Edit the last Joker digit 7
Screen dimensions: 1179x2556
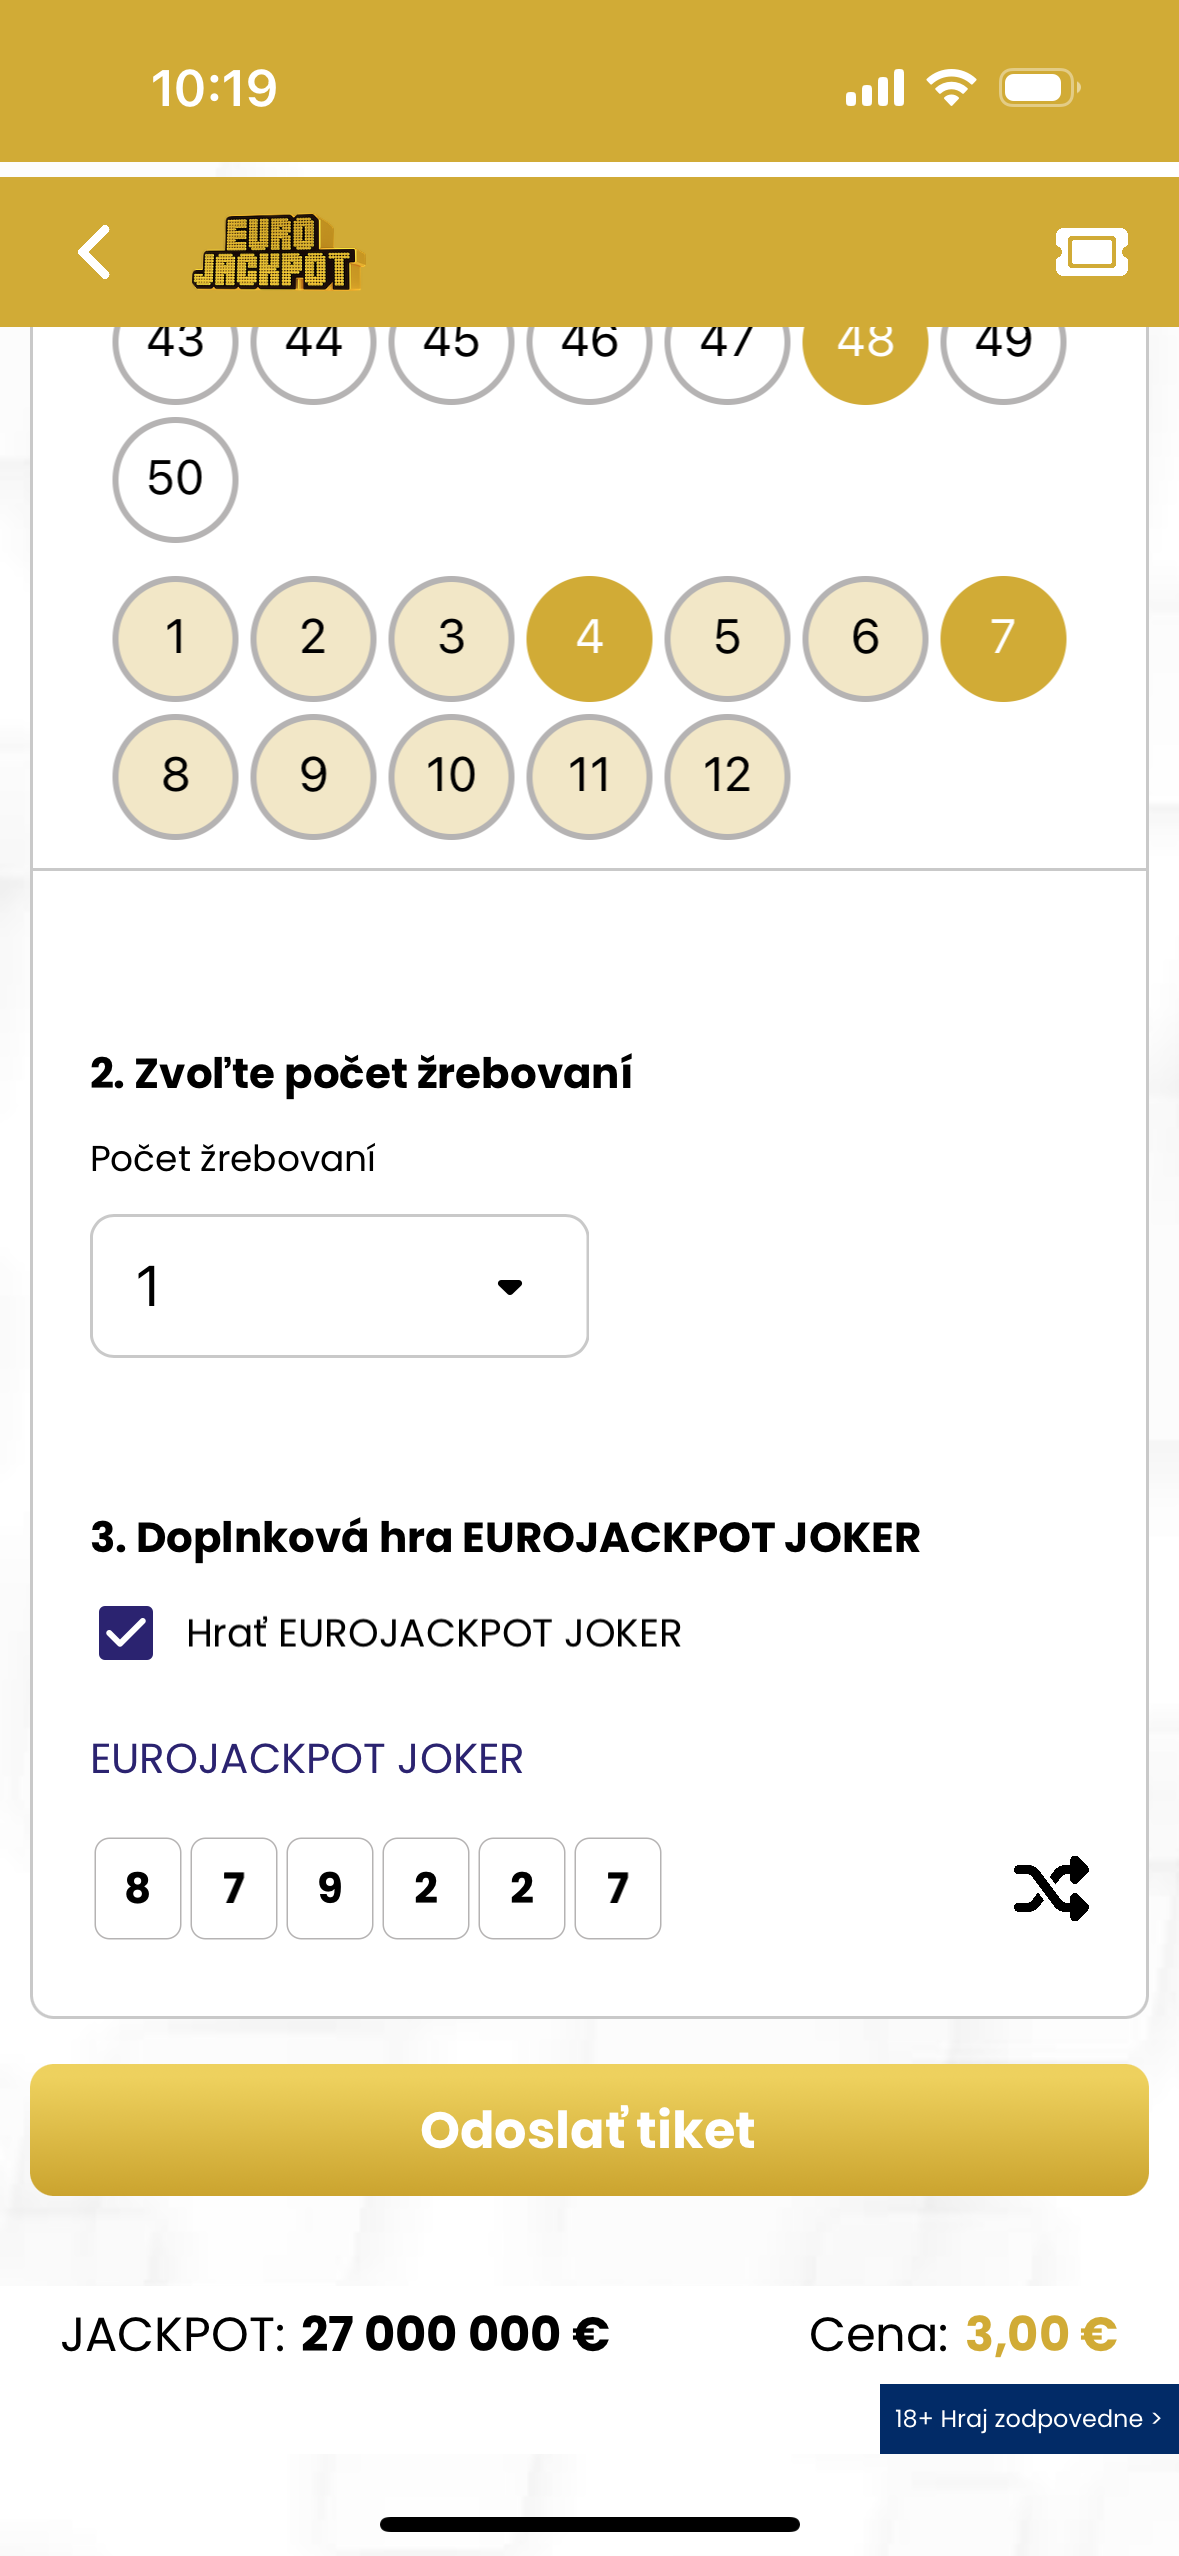[x=617, y=1888]
